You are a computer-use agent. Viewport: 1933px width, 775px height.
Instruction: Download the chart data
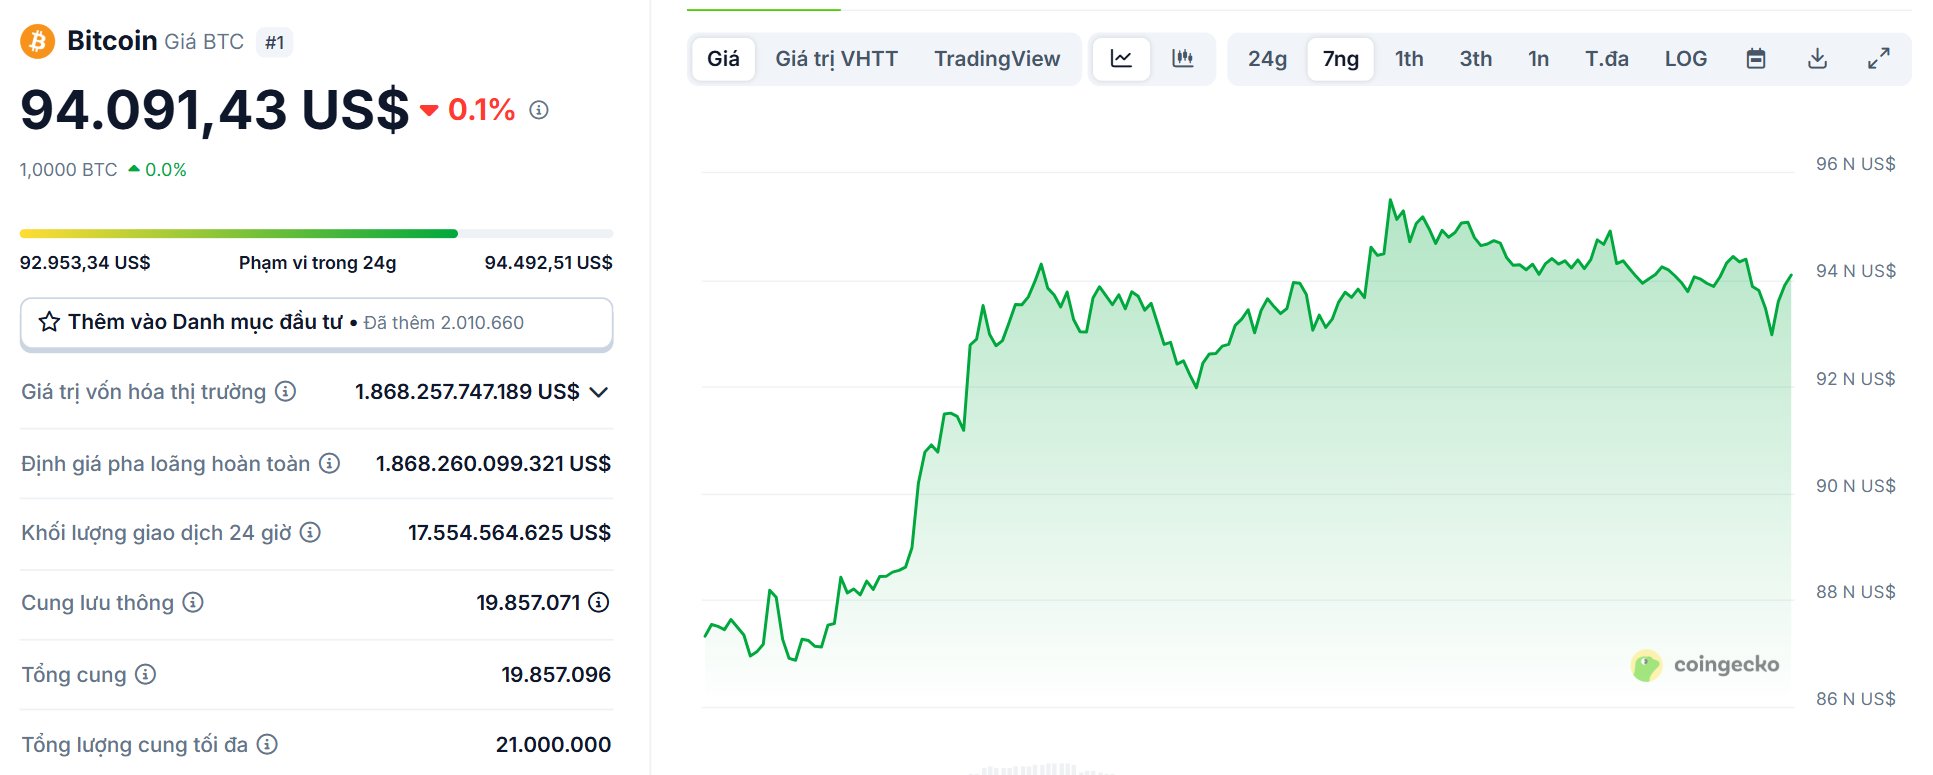tap(1818, 59)
